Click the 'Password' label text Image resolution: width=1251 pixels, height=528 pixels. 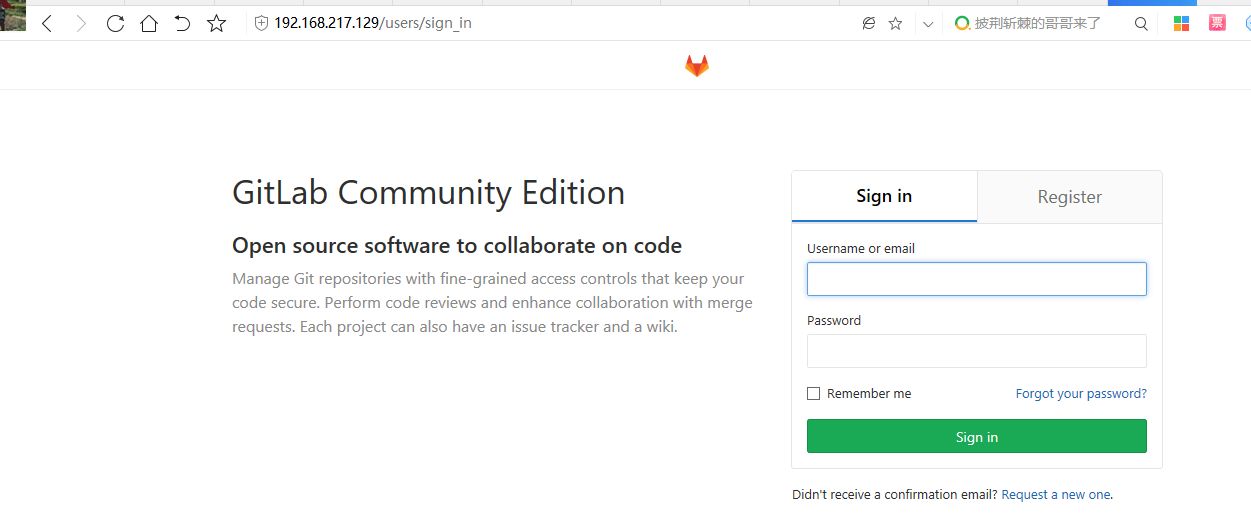point(834,321)
